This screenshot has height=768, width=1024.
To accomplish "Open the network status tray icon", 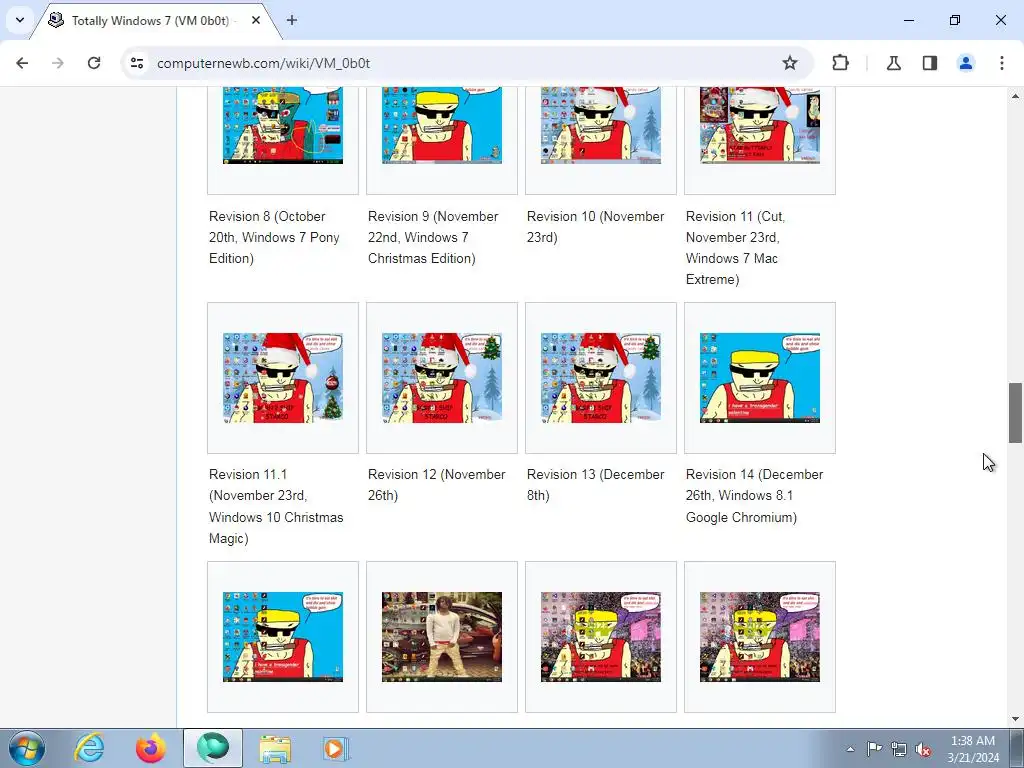I will [899, 749].
